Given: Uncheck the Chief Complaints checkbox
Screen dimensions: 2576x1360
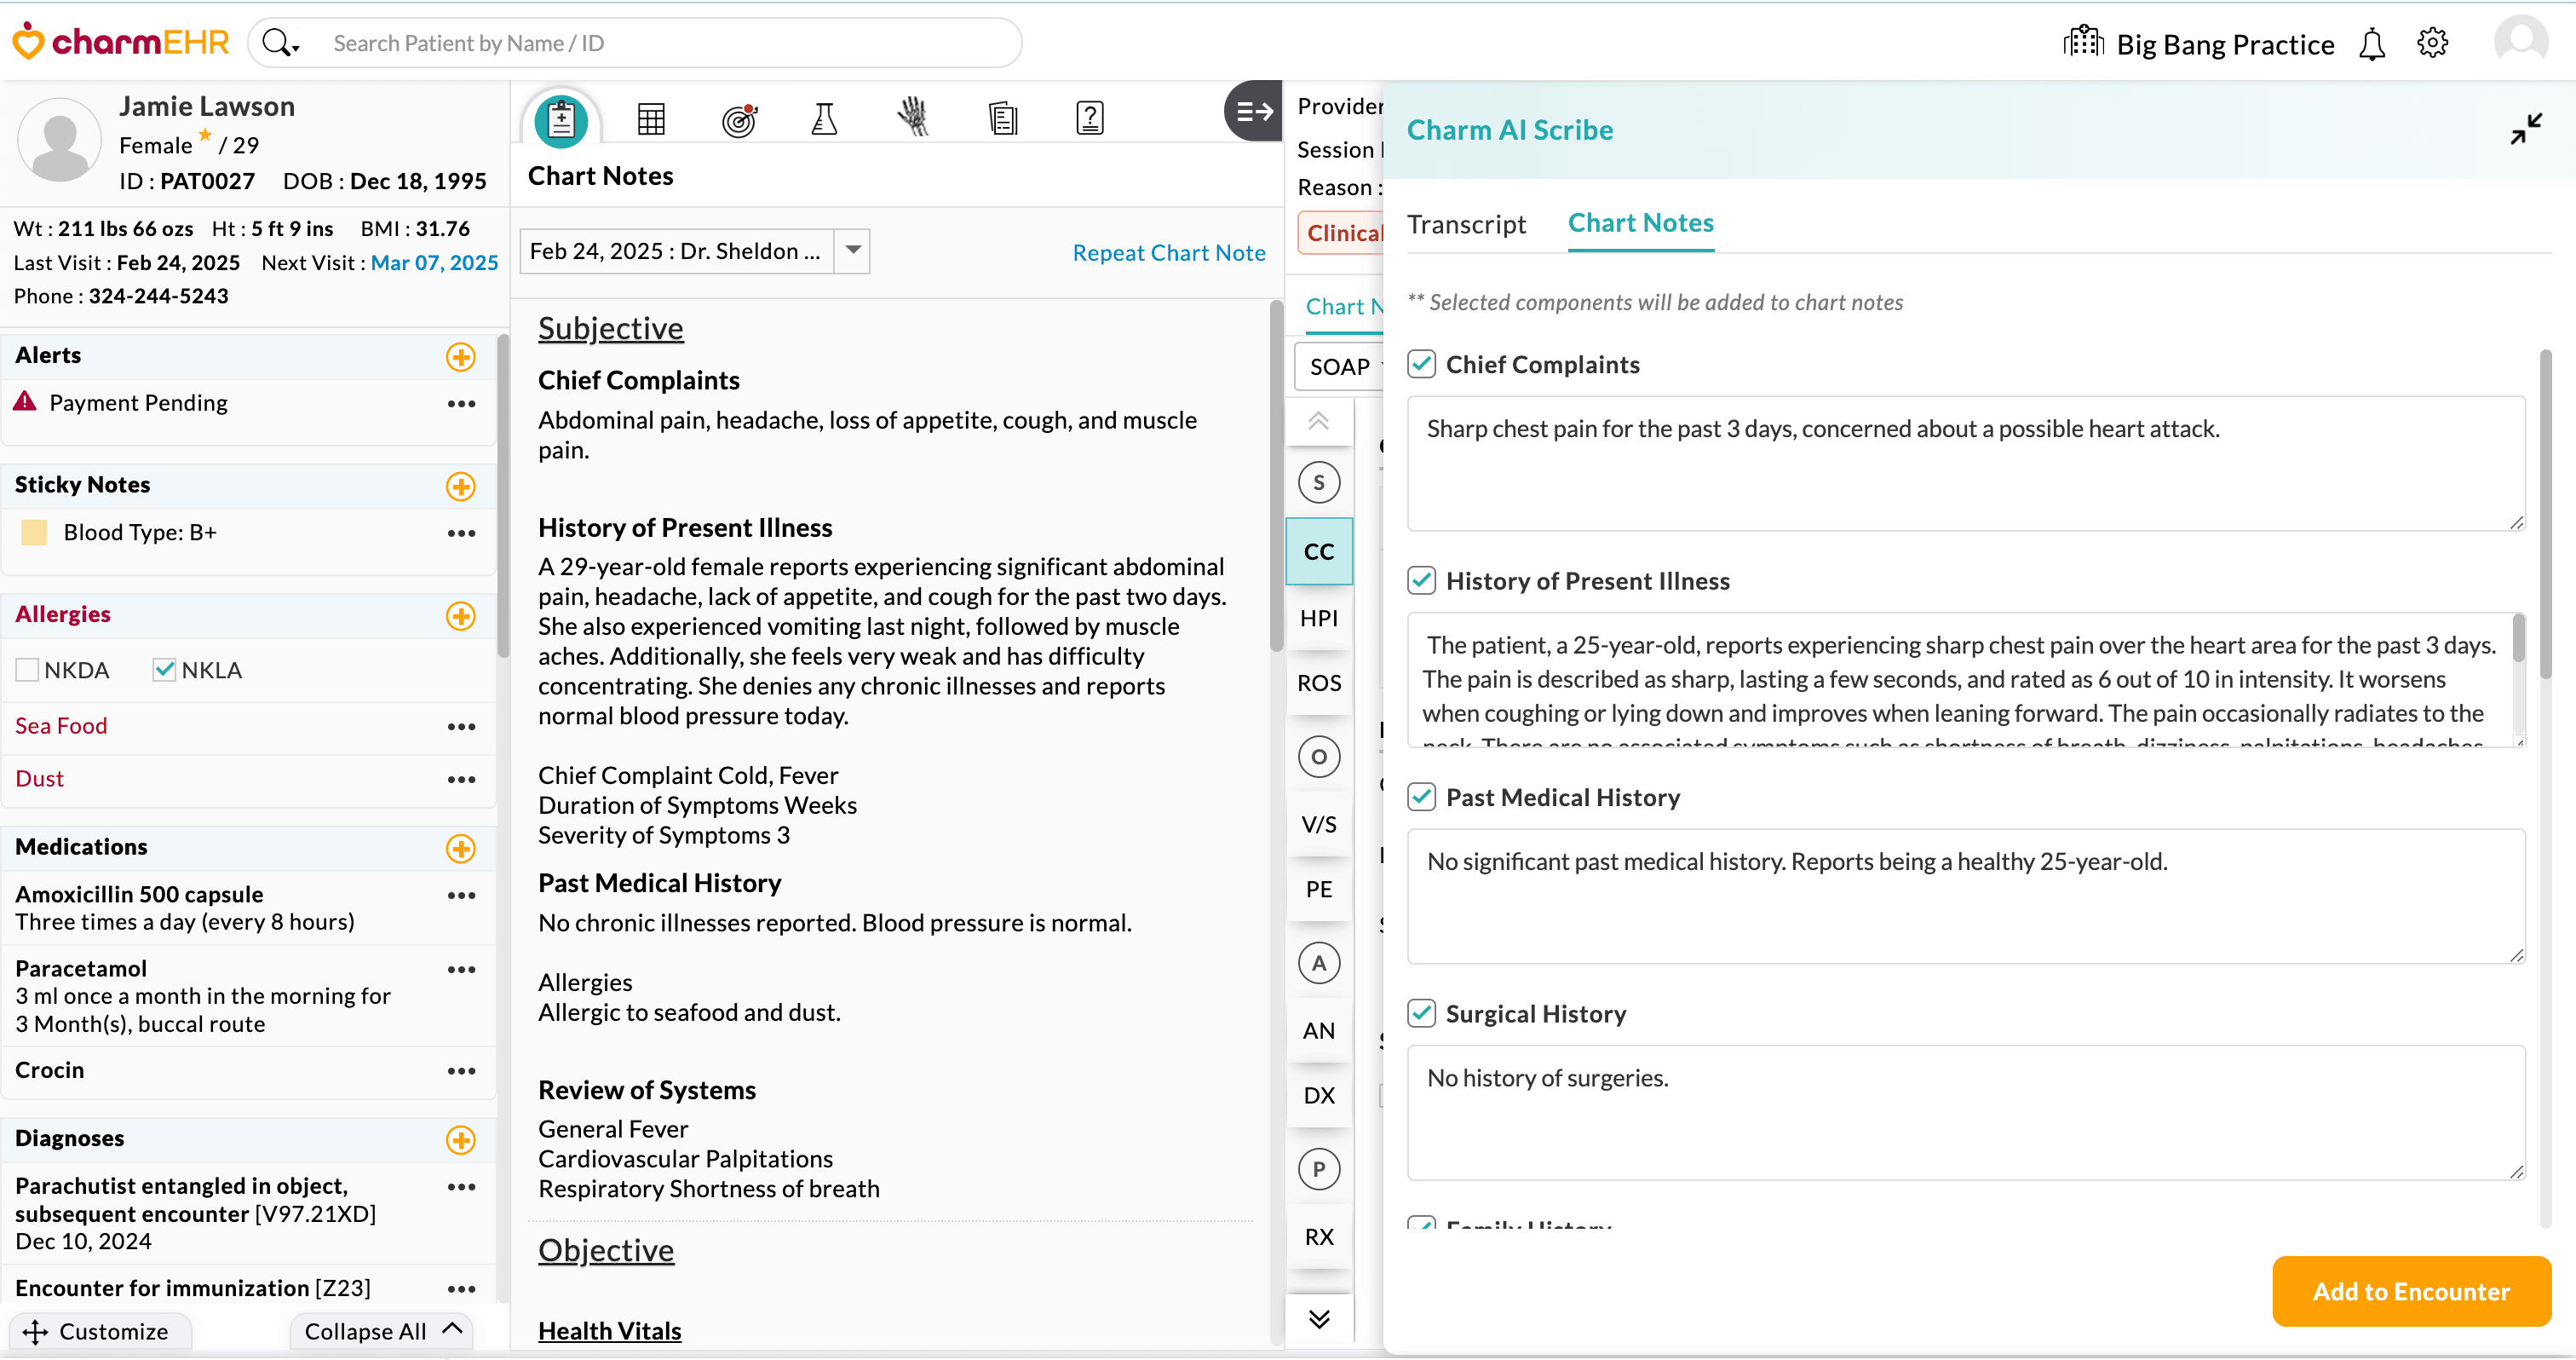Looking at the screenshot, I should 1421,364.
